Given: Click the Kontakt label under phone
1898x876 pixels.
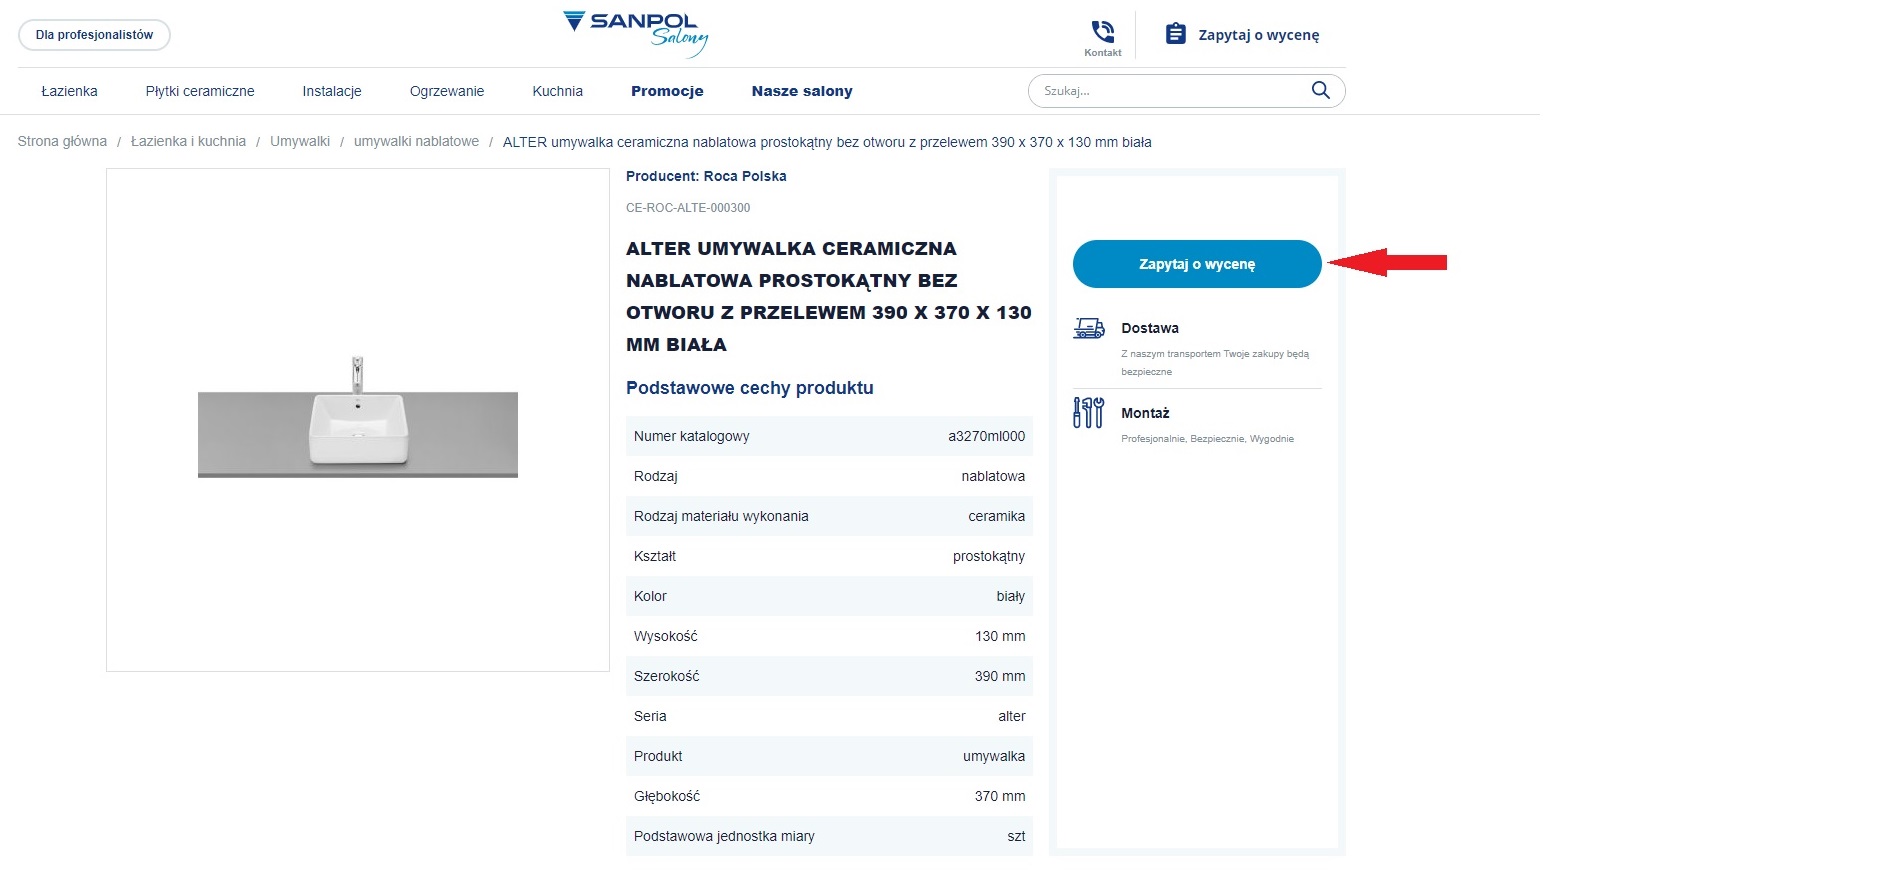Looking at the screenshot, I should click(1102, 53).
